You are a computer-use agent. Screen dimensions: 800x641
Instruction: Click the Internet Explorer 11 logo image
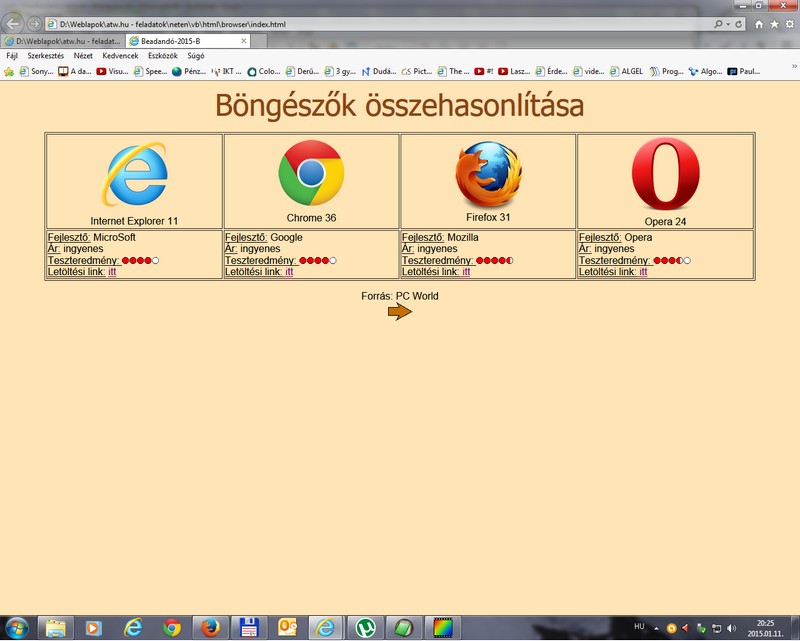click(x=135, y=174)
